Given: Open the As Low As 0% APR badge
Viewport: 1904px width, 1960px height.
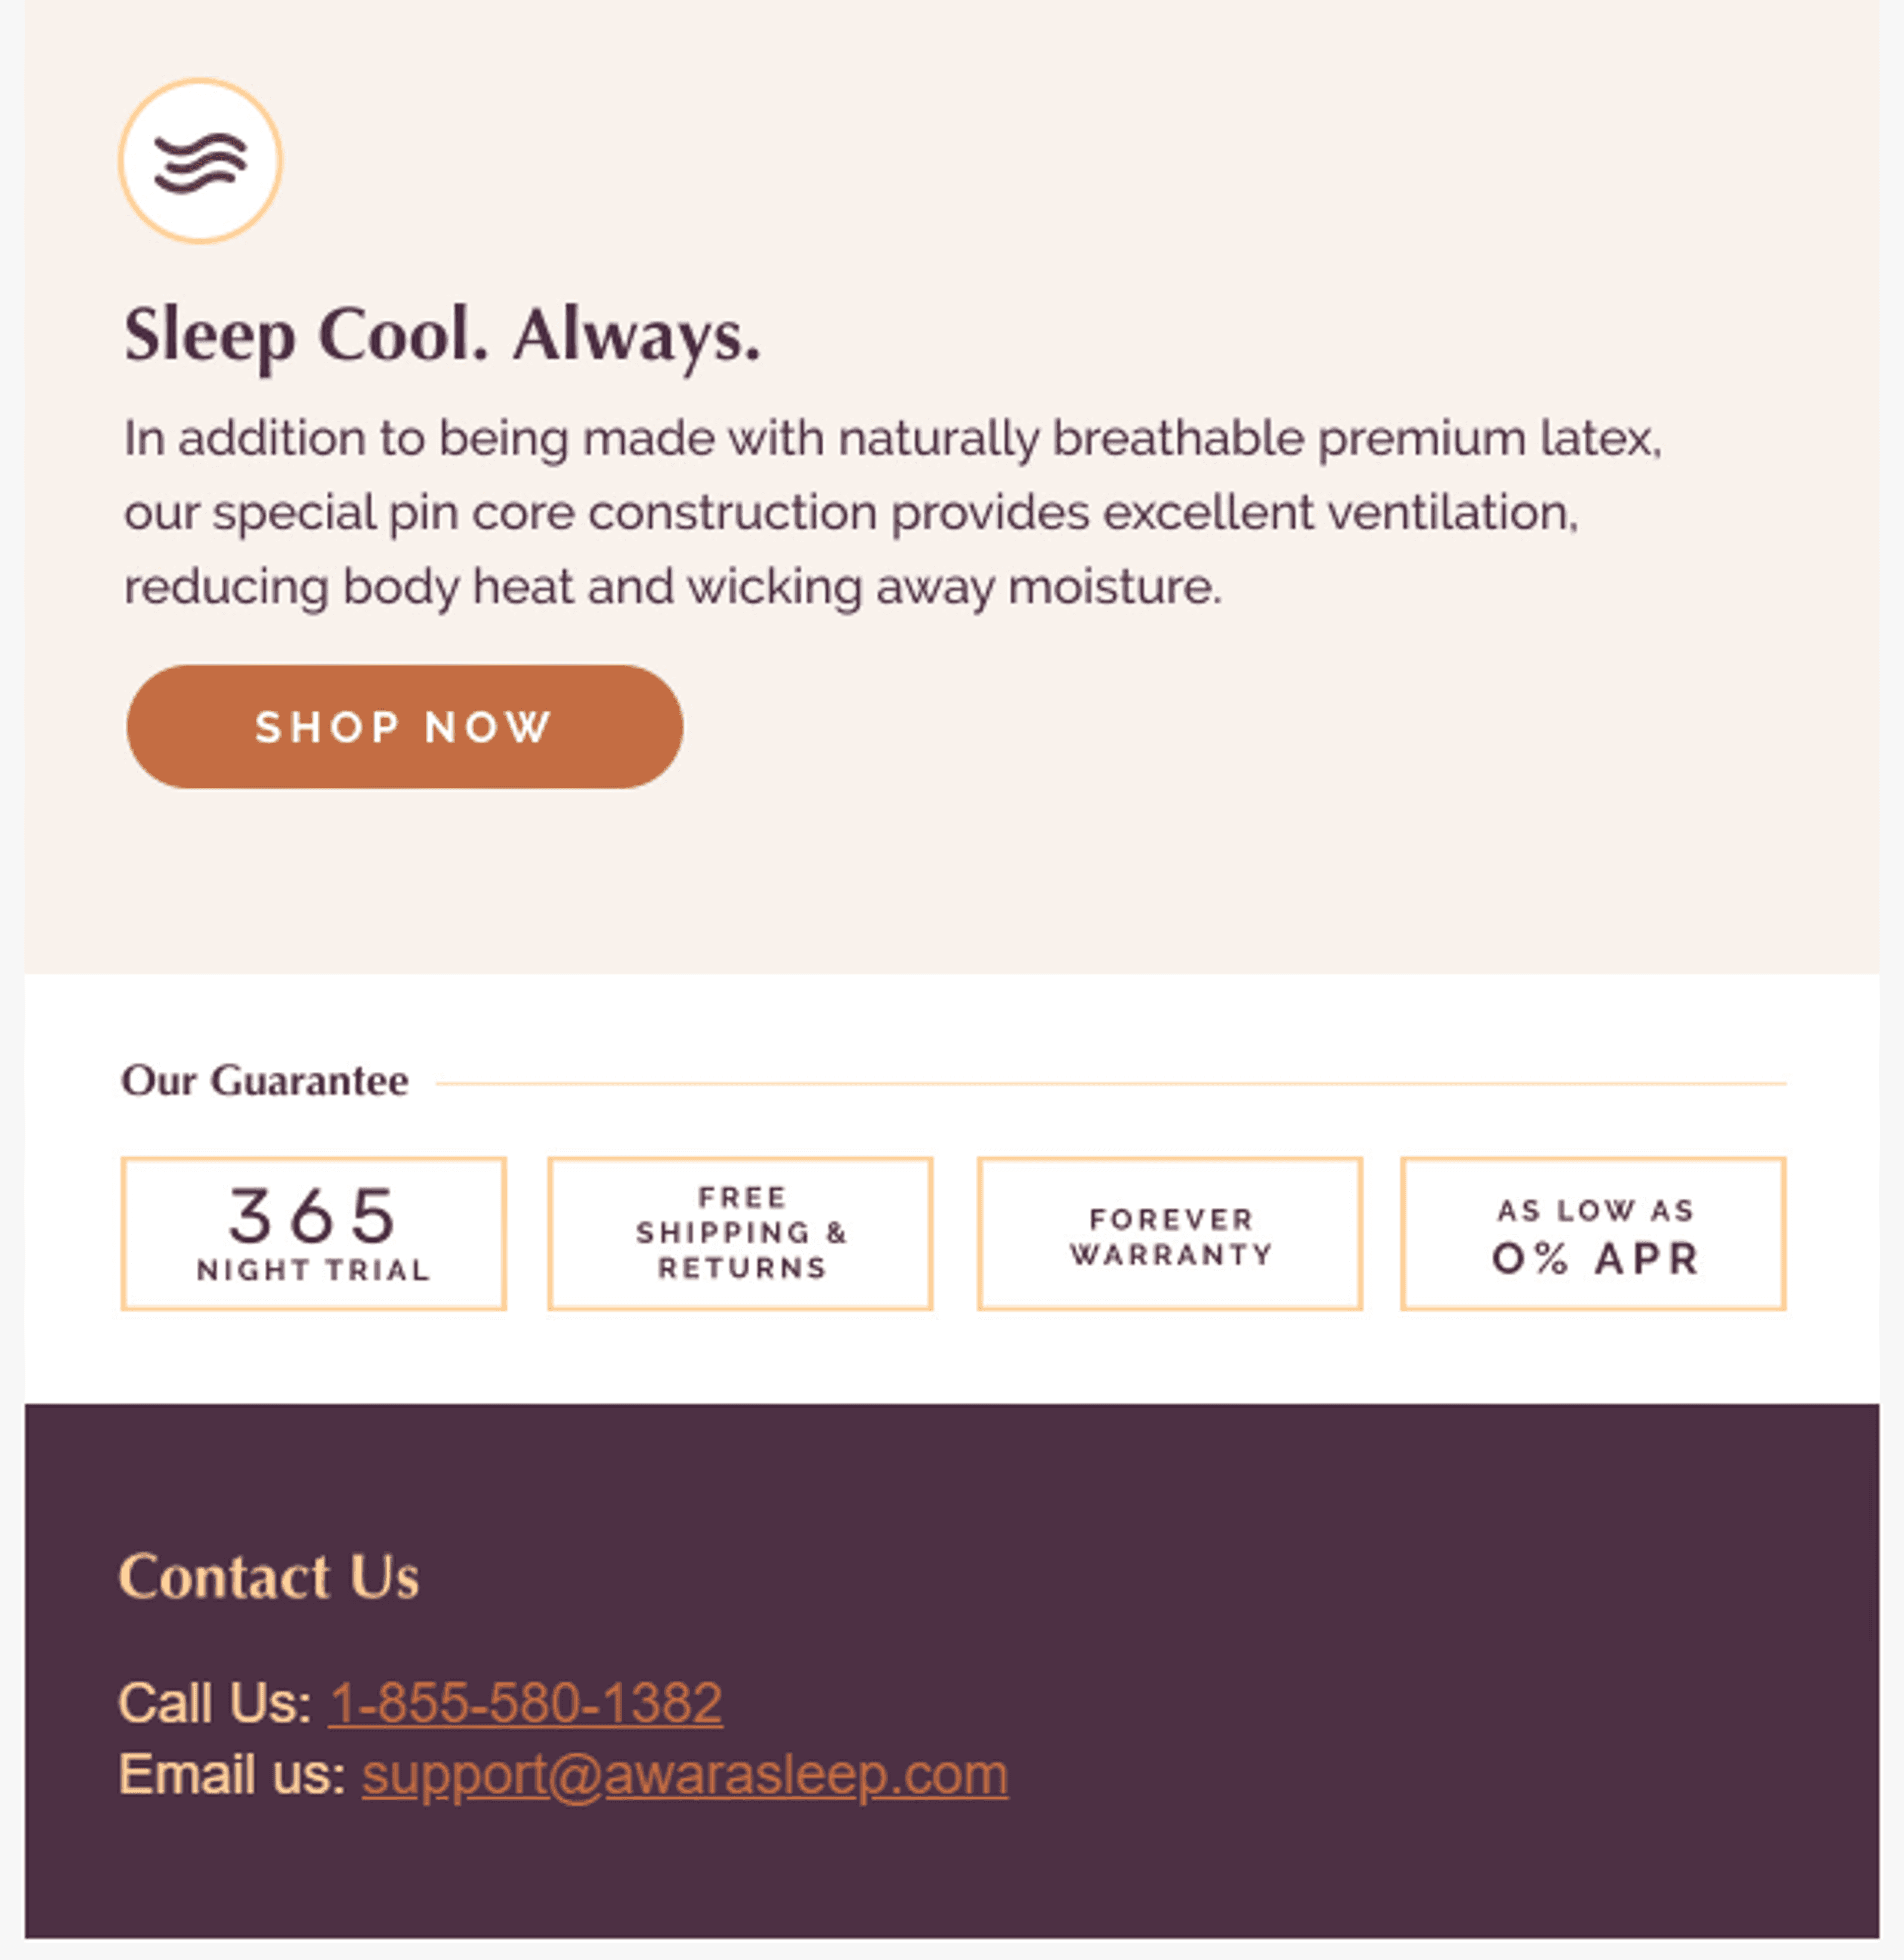Looking at the screenshot, I should [x=1593, y=1234].
